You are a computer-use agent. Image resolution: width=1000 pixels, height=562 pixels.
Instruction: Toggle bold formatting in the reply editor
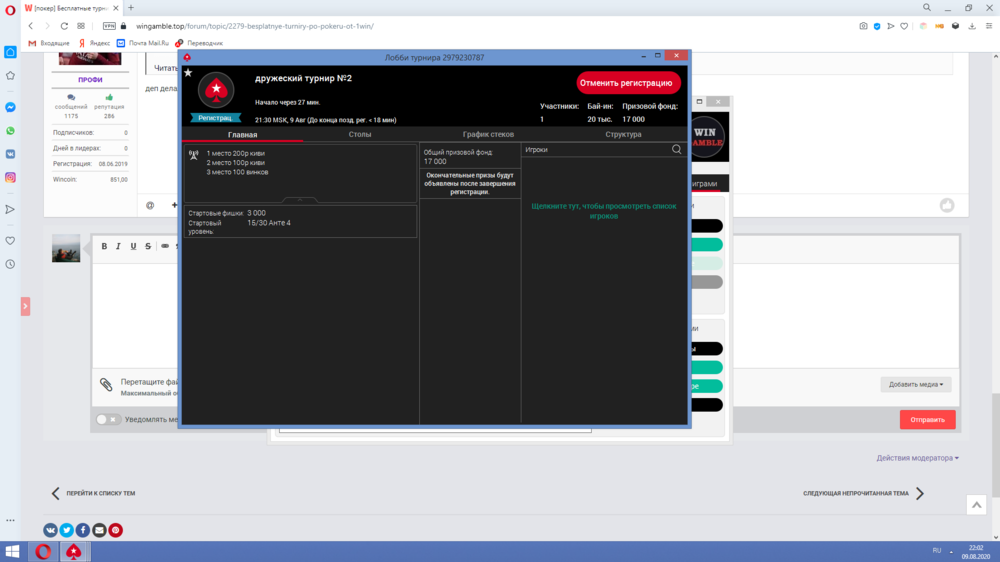pos(103,246)
